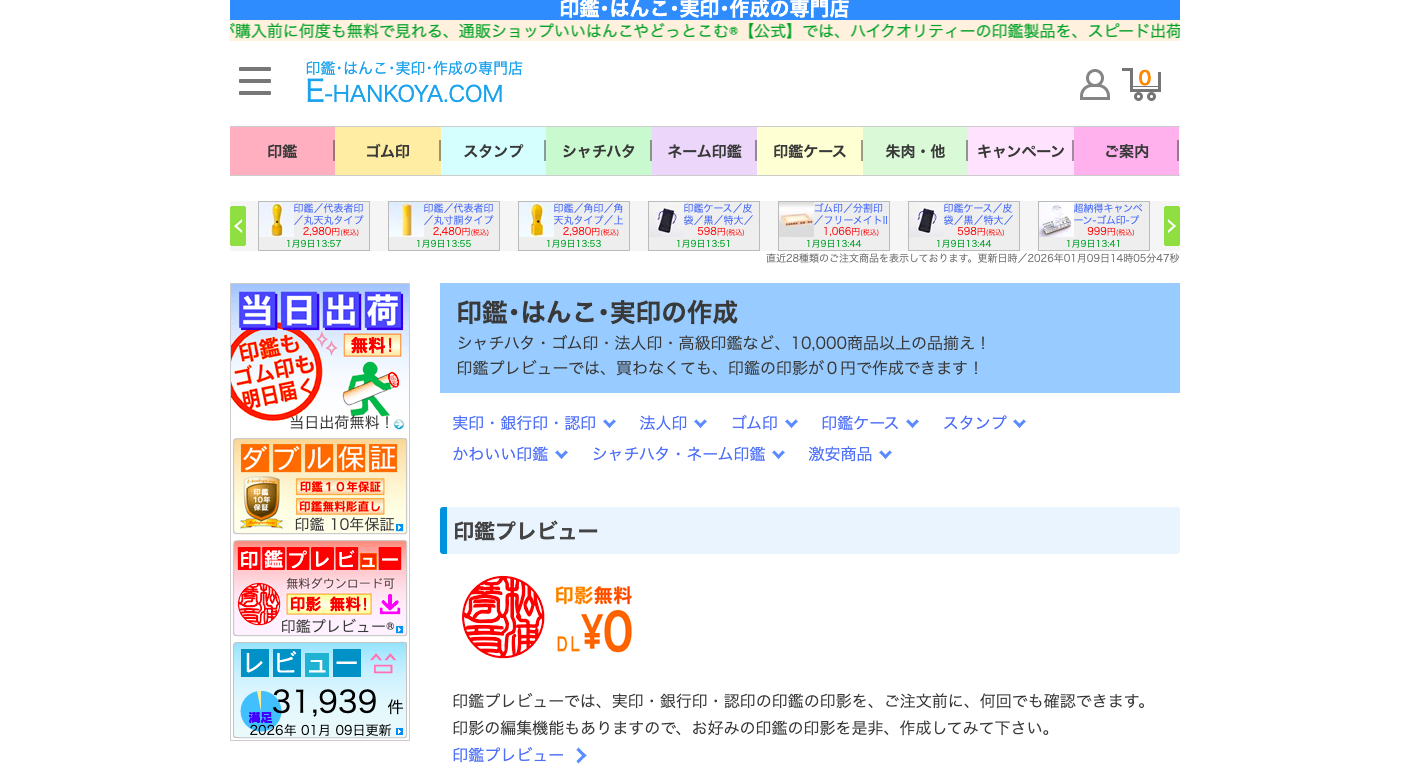The image size is (1411, 770).
Task: Open the レビュー 31,939件 banner
Action: [x=320, y=690]
